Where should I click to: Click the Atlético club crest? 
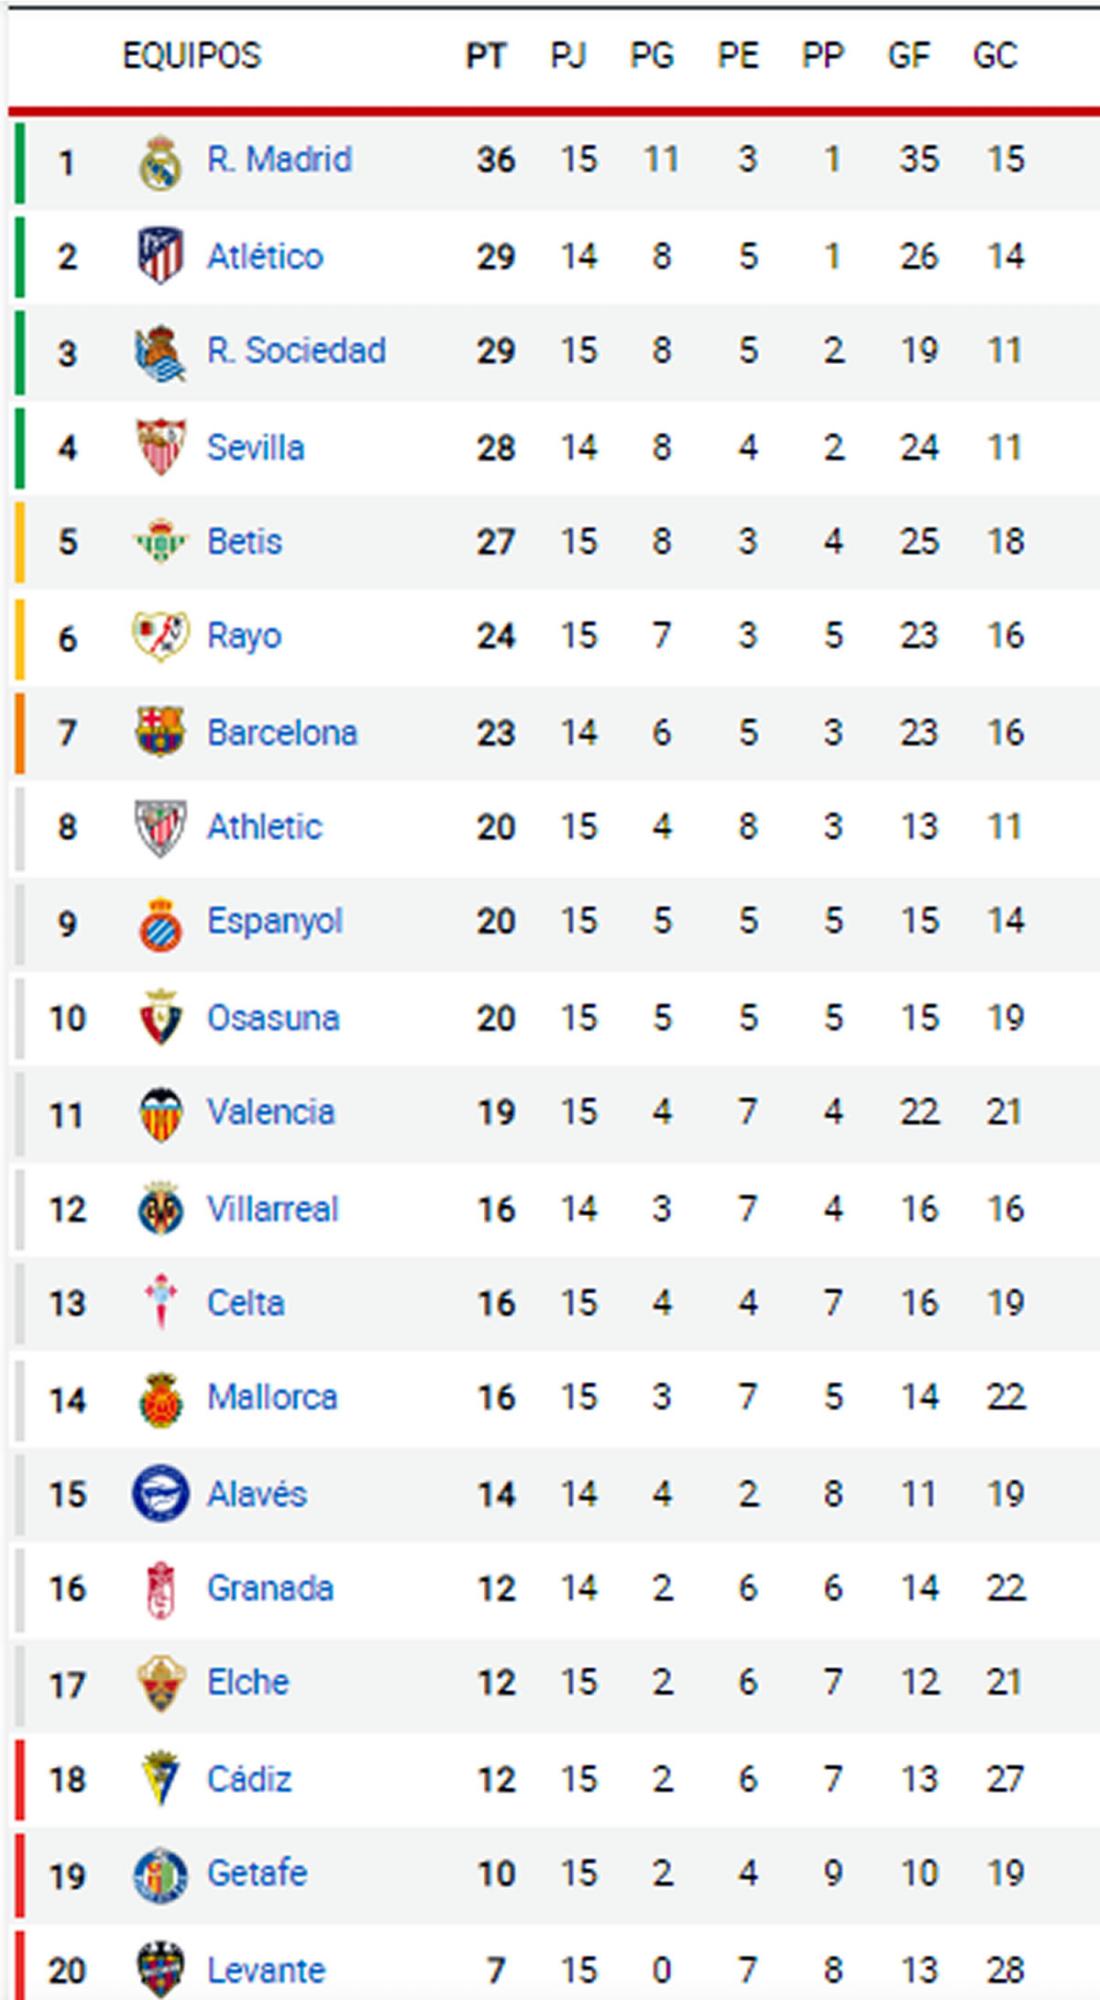point(160,256)
